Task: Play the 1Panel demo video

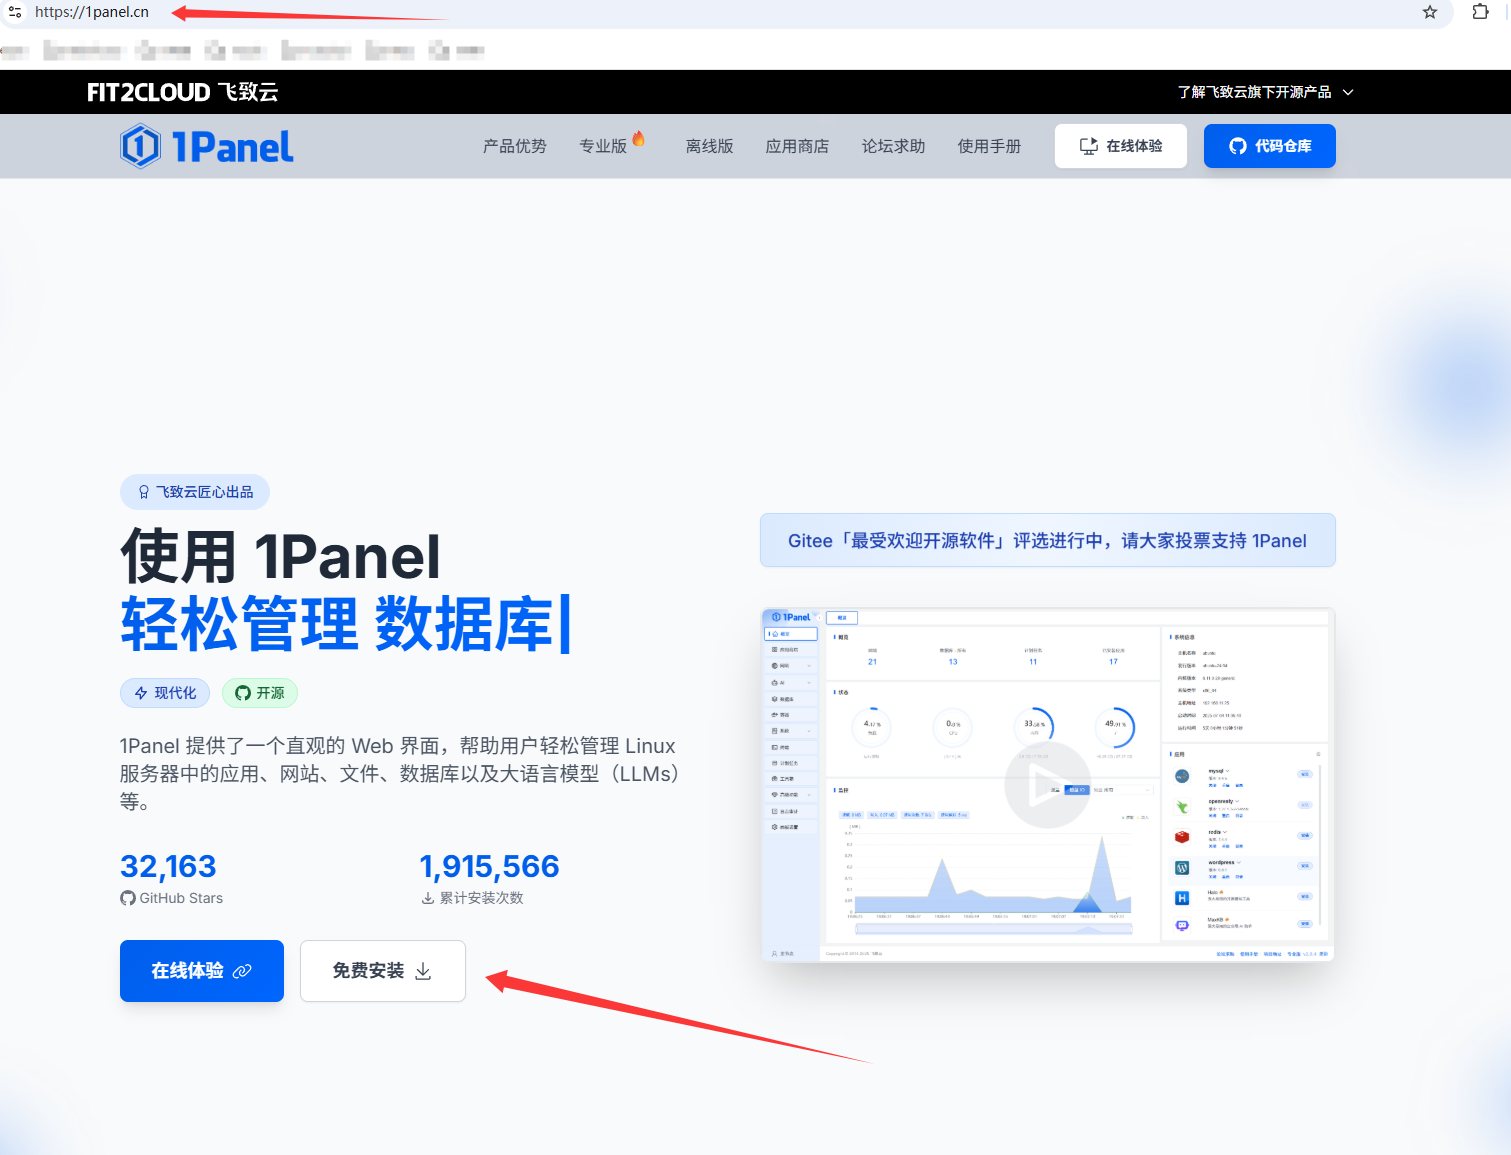Action: pyautogui.click(x=1047, y=785)
